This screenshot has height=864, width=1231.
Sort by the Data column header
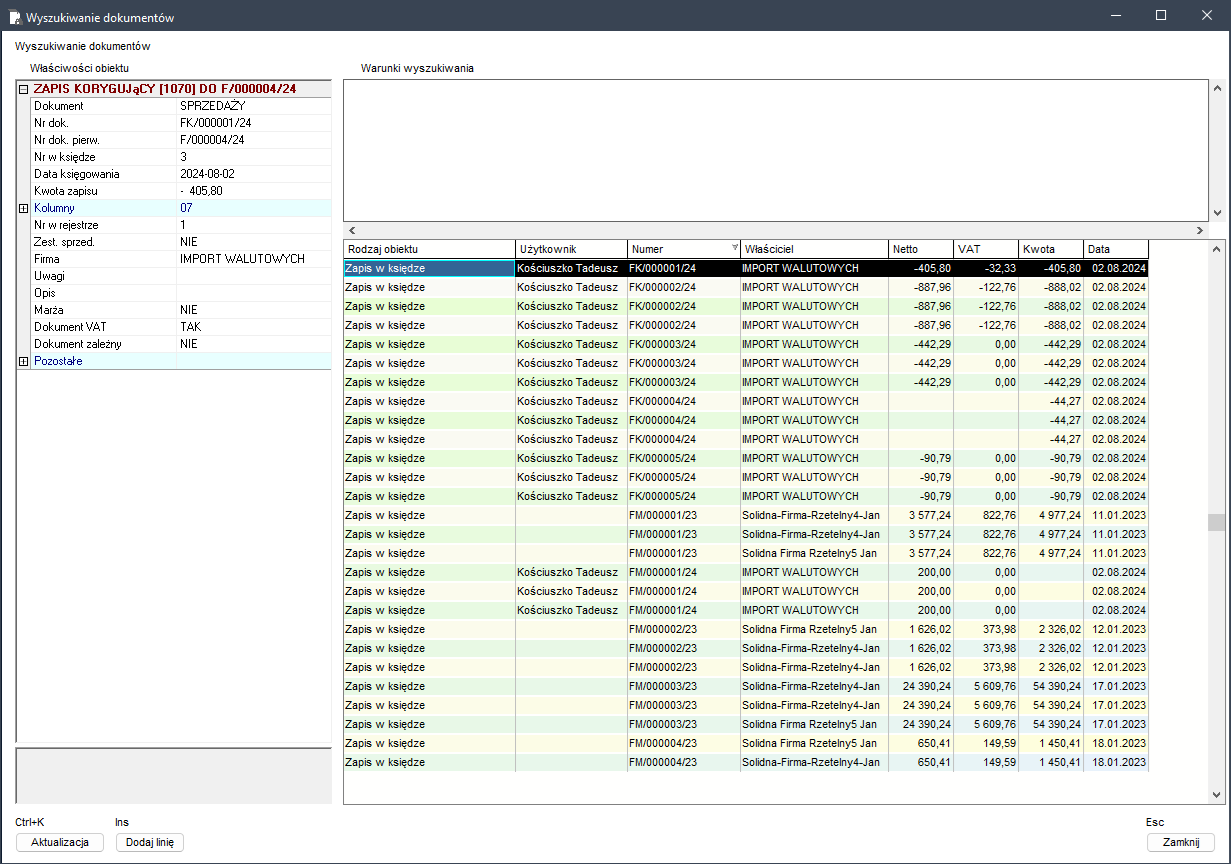[x=1116, y=249]
